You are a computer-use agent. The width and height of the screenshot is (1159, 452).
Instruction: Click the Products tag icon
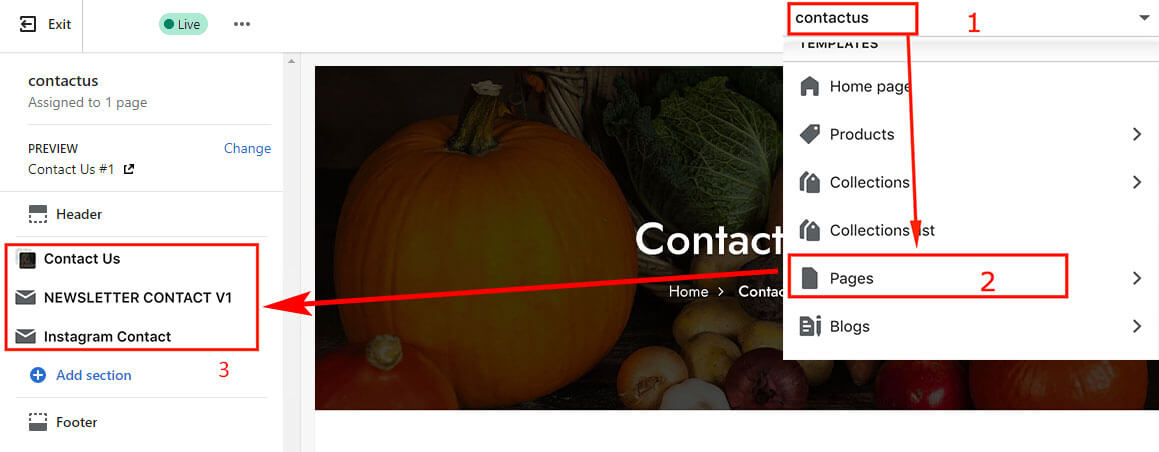(x=810, y=134)
